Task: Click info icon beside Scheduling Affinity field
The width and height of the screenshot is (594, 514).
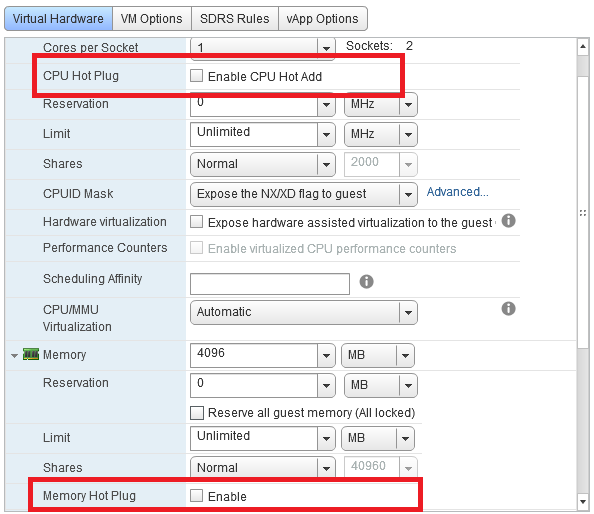Action: pos(366,281)
